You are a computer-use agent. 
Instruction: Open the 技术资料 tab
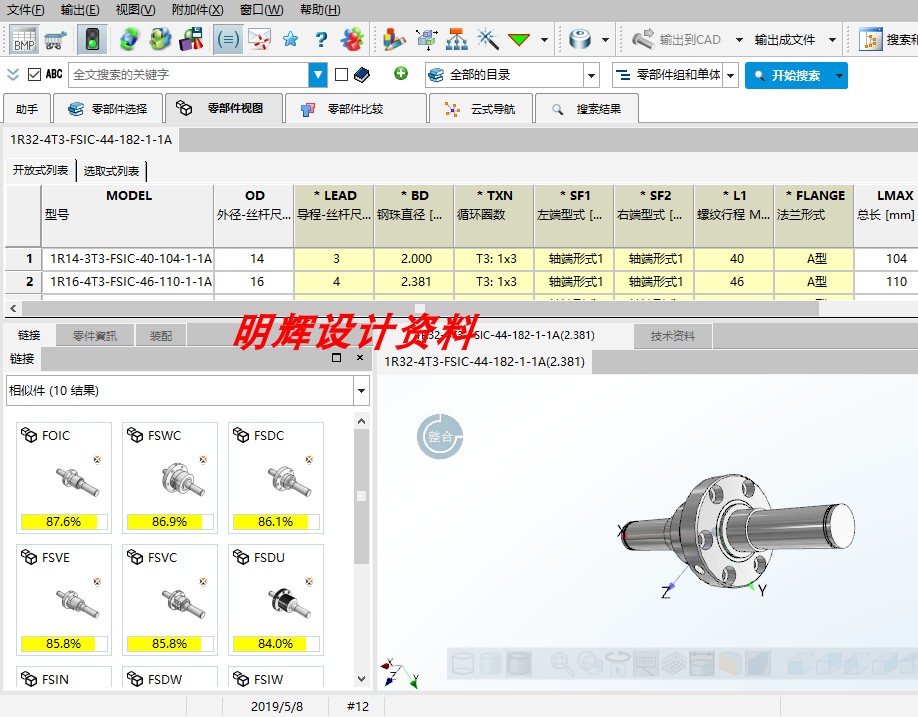[673, 336]
